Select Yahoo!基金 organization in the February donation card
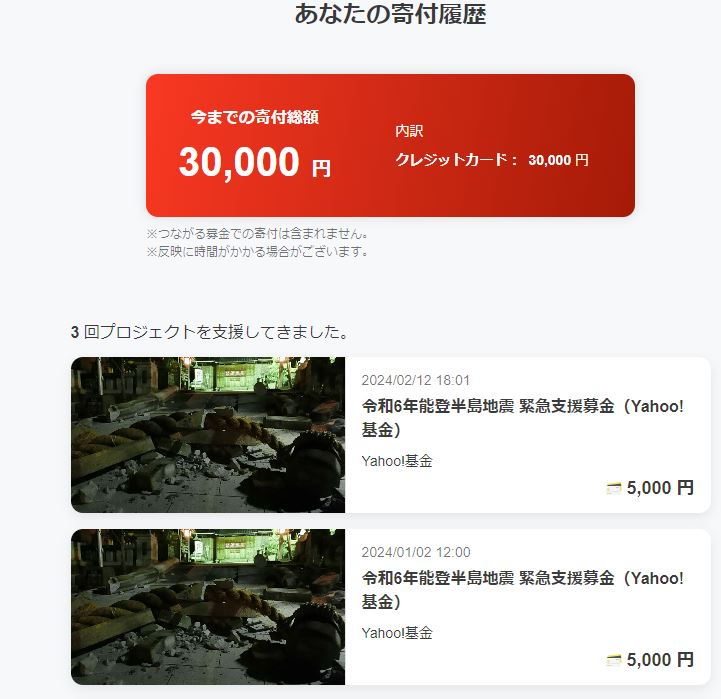This screenshot has height=699, width=721. click(397, 461)
